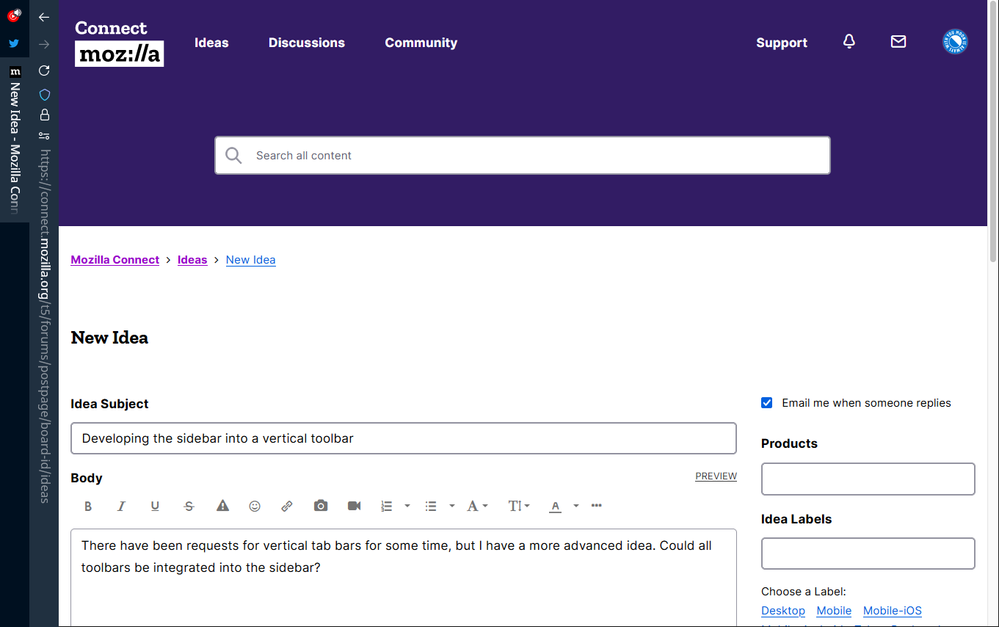Click into the Idea Subject field

click(404, 438)
